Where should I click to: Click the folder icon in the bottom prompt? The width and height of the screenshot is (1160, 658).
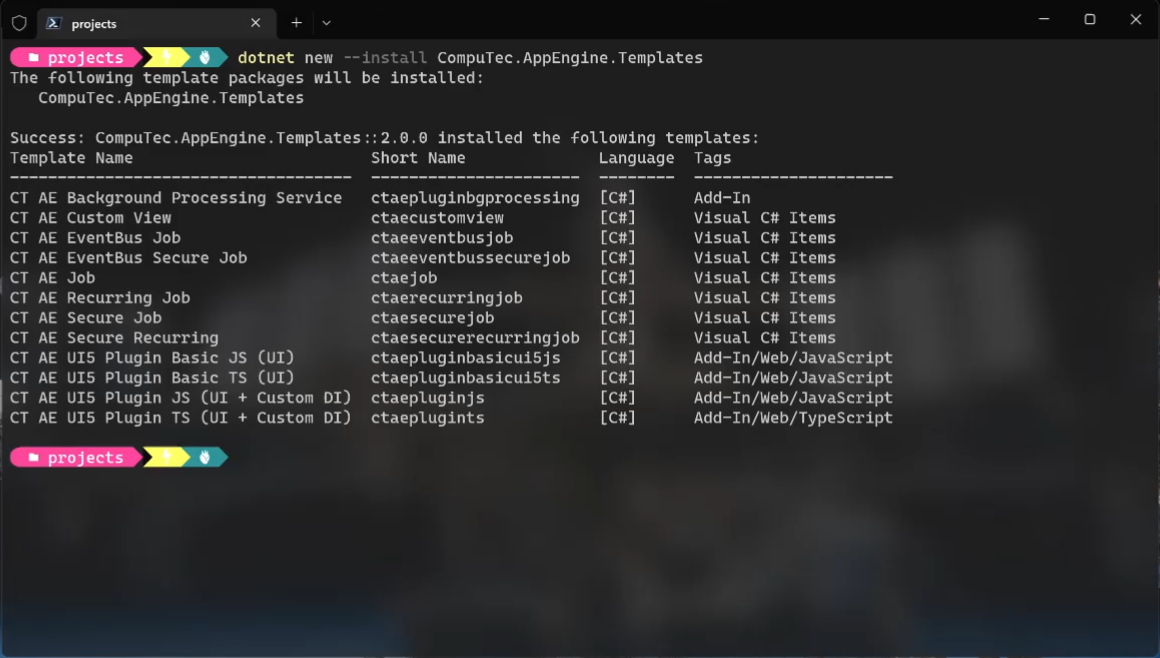pyautogui.click(x=34, y=458)
